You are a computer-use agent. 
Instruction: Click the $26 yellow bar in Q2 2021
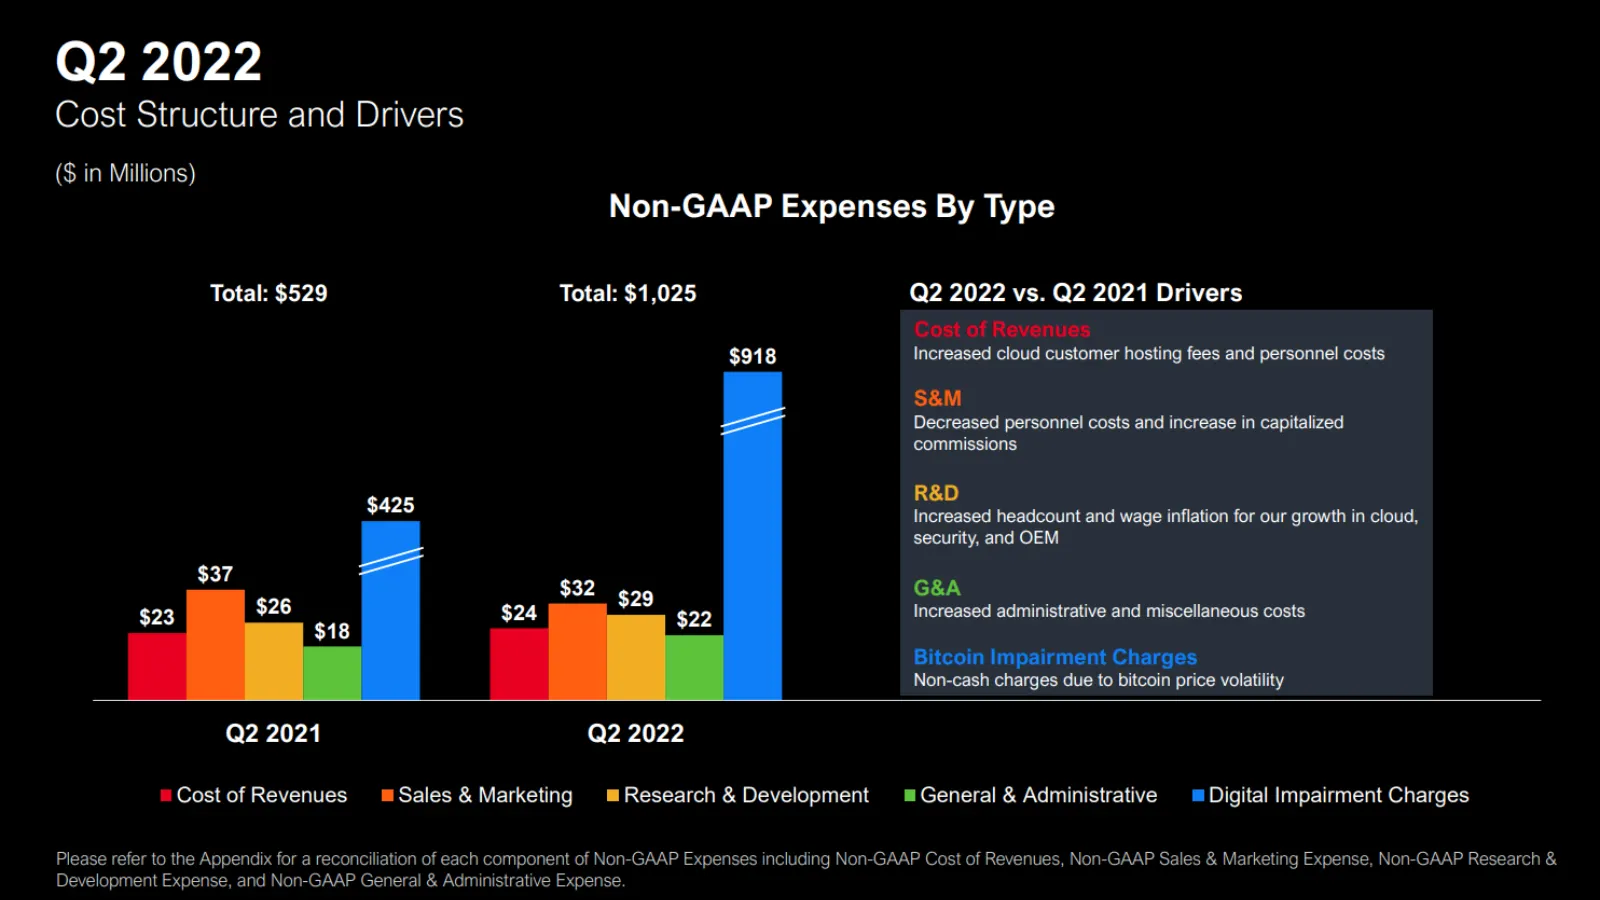(x=273, y=661)
